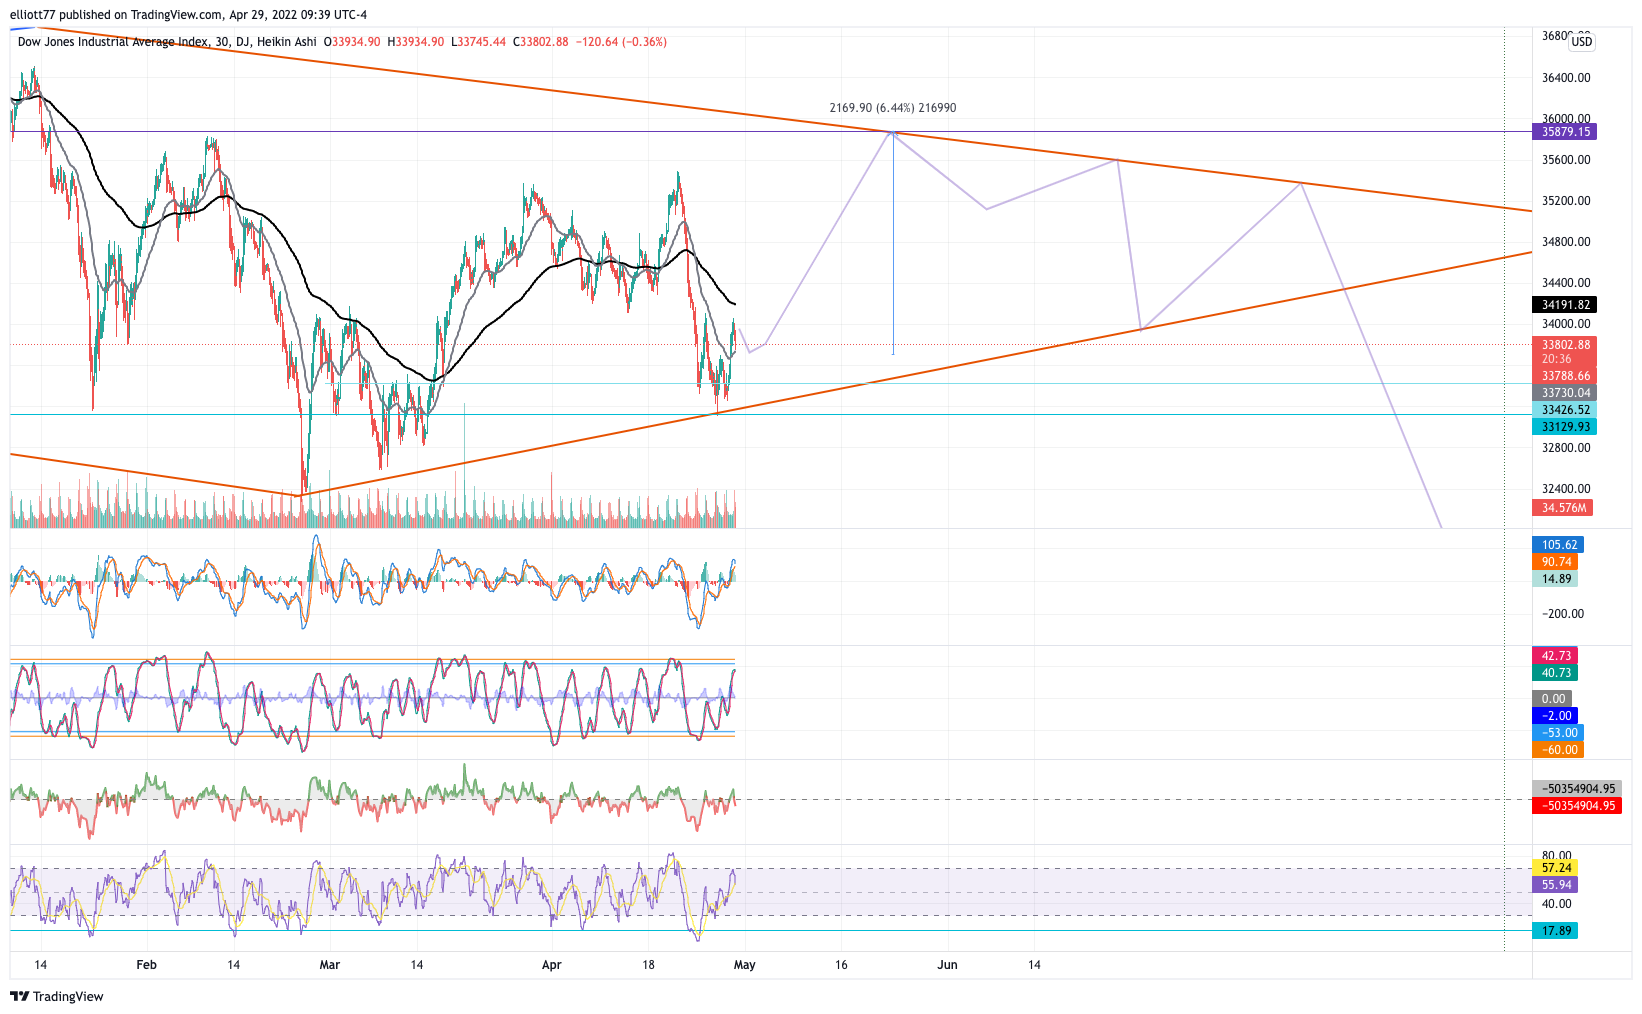Click the gray −50354904.95 label

click(1577, 789)
